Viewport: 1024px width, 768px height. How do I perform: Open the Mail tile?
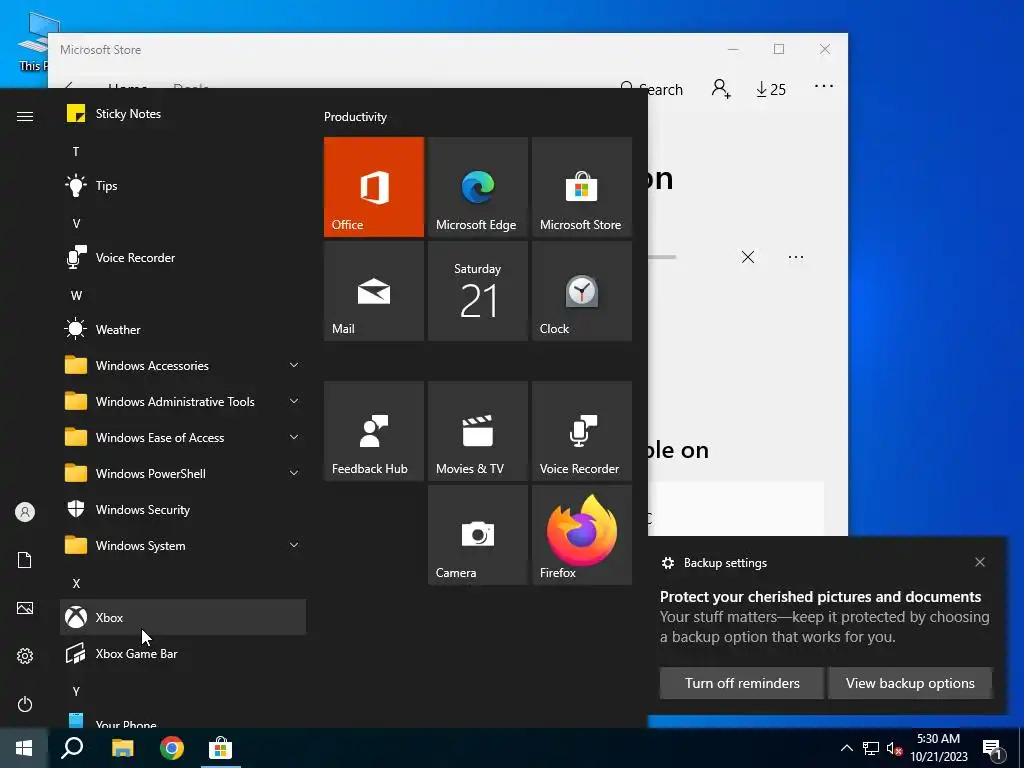374,291
